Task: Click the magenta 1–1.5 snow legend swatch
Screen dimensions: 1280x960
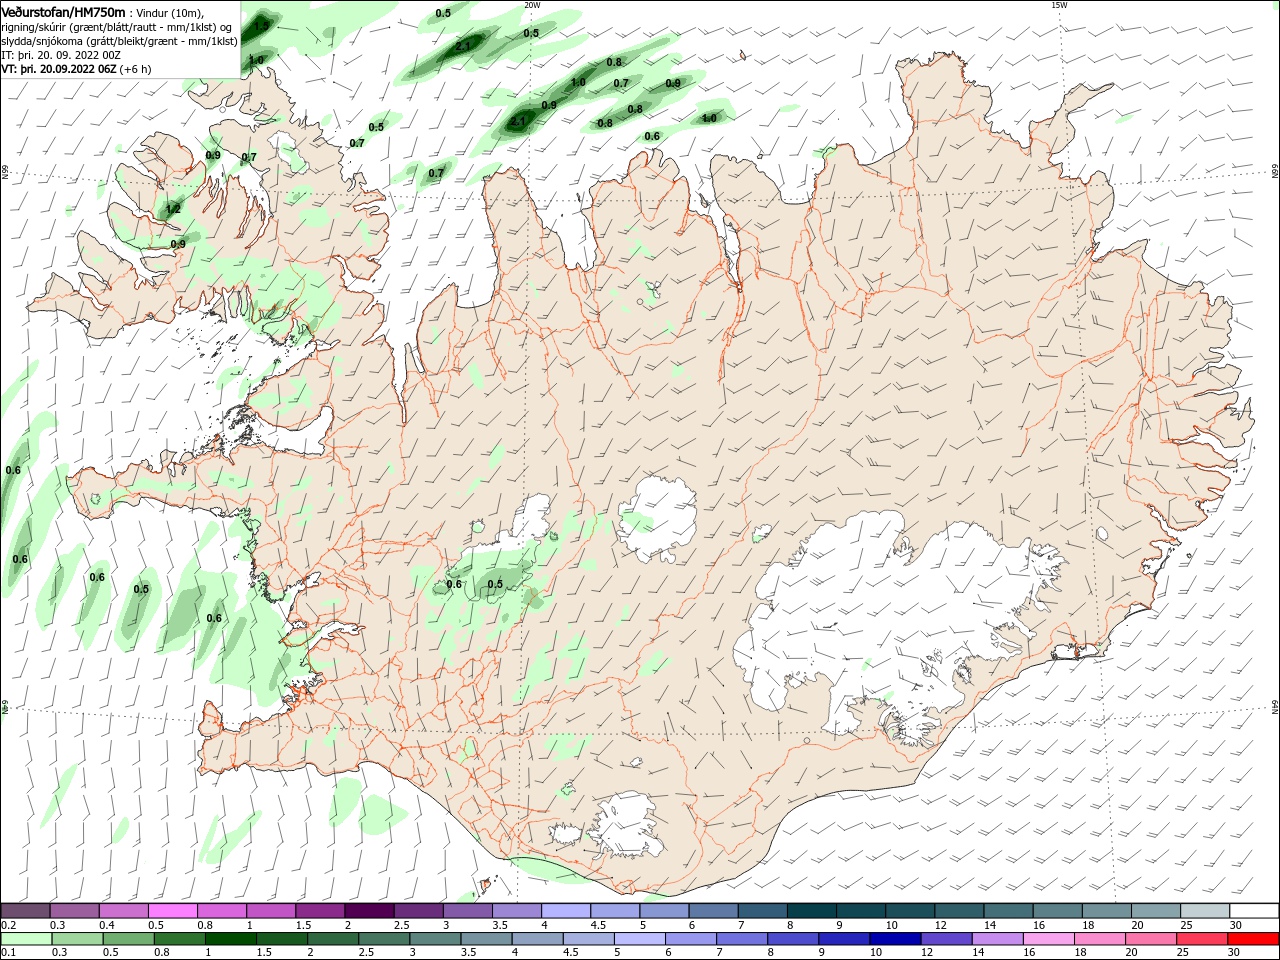Action: point(270,911)
